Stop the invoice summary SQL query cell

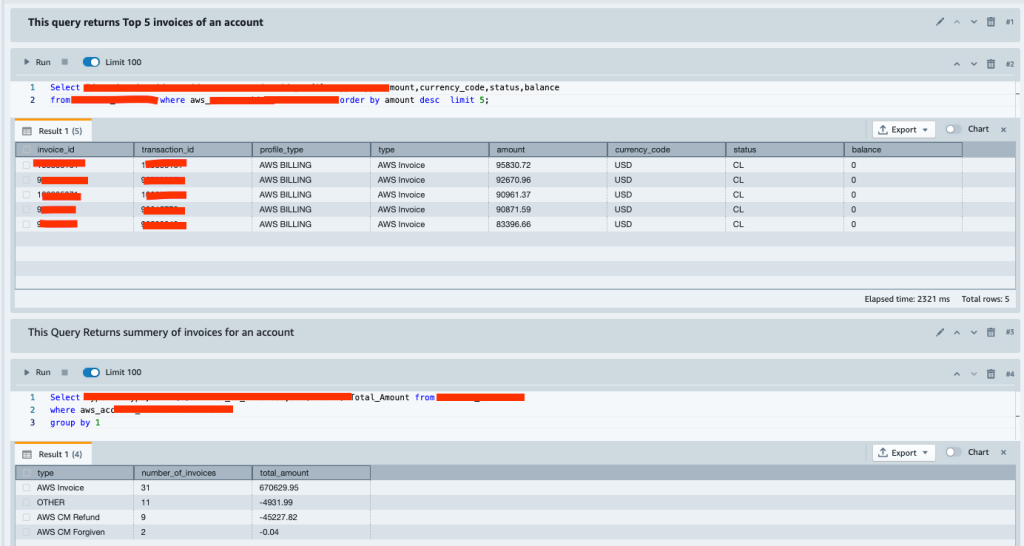coord(65,372)
